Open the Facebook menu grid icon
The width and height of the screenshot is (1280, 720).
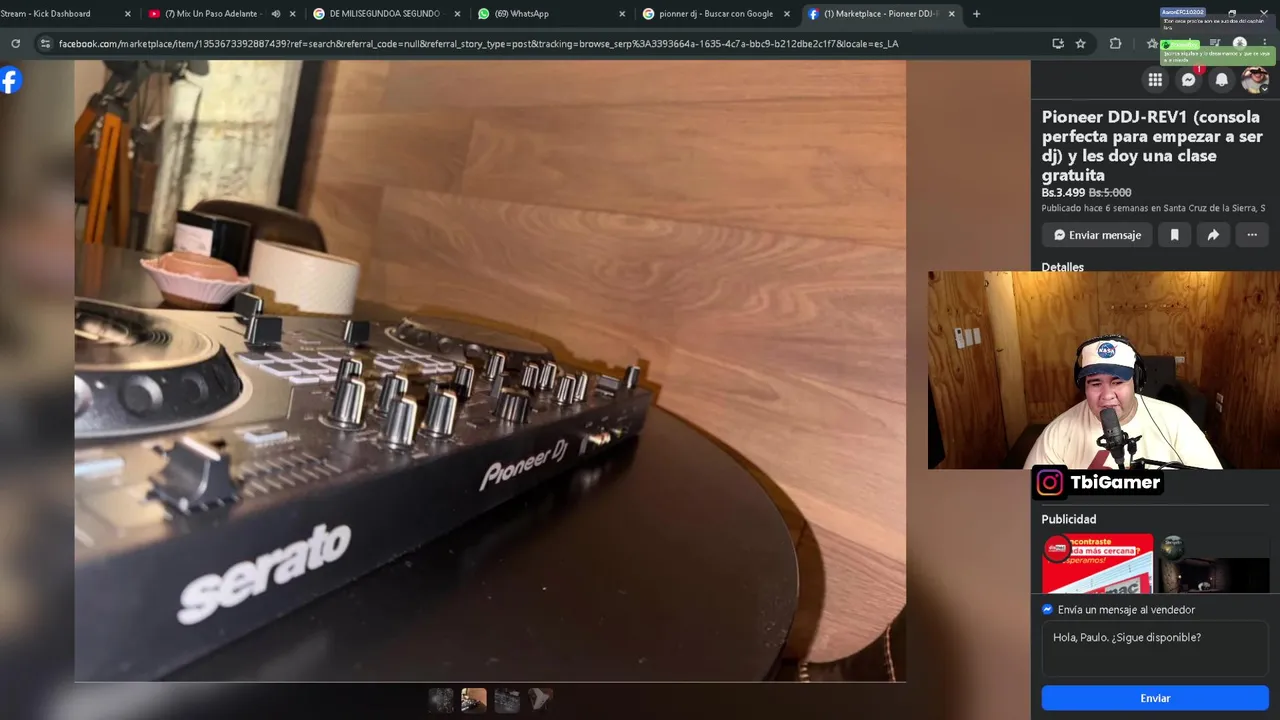pos(1155,80)
